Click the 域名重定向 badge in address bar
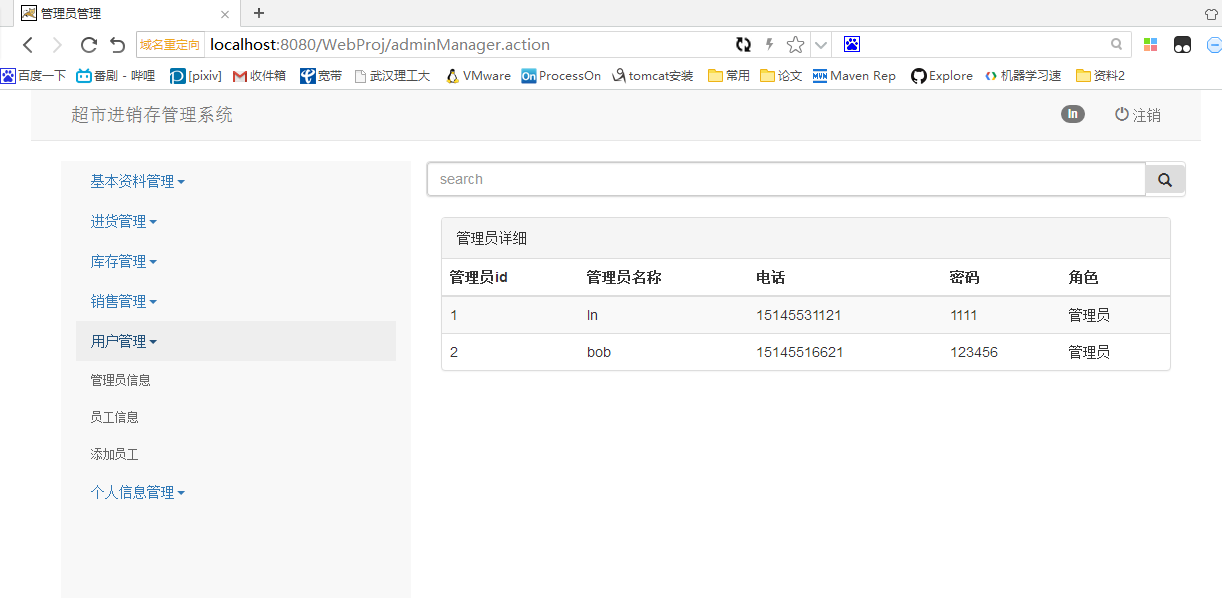The width and height of the screenshot is (1222, 598). click(x=170, y=45)
